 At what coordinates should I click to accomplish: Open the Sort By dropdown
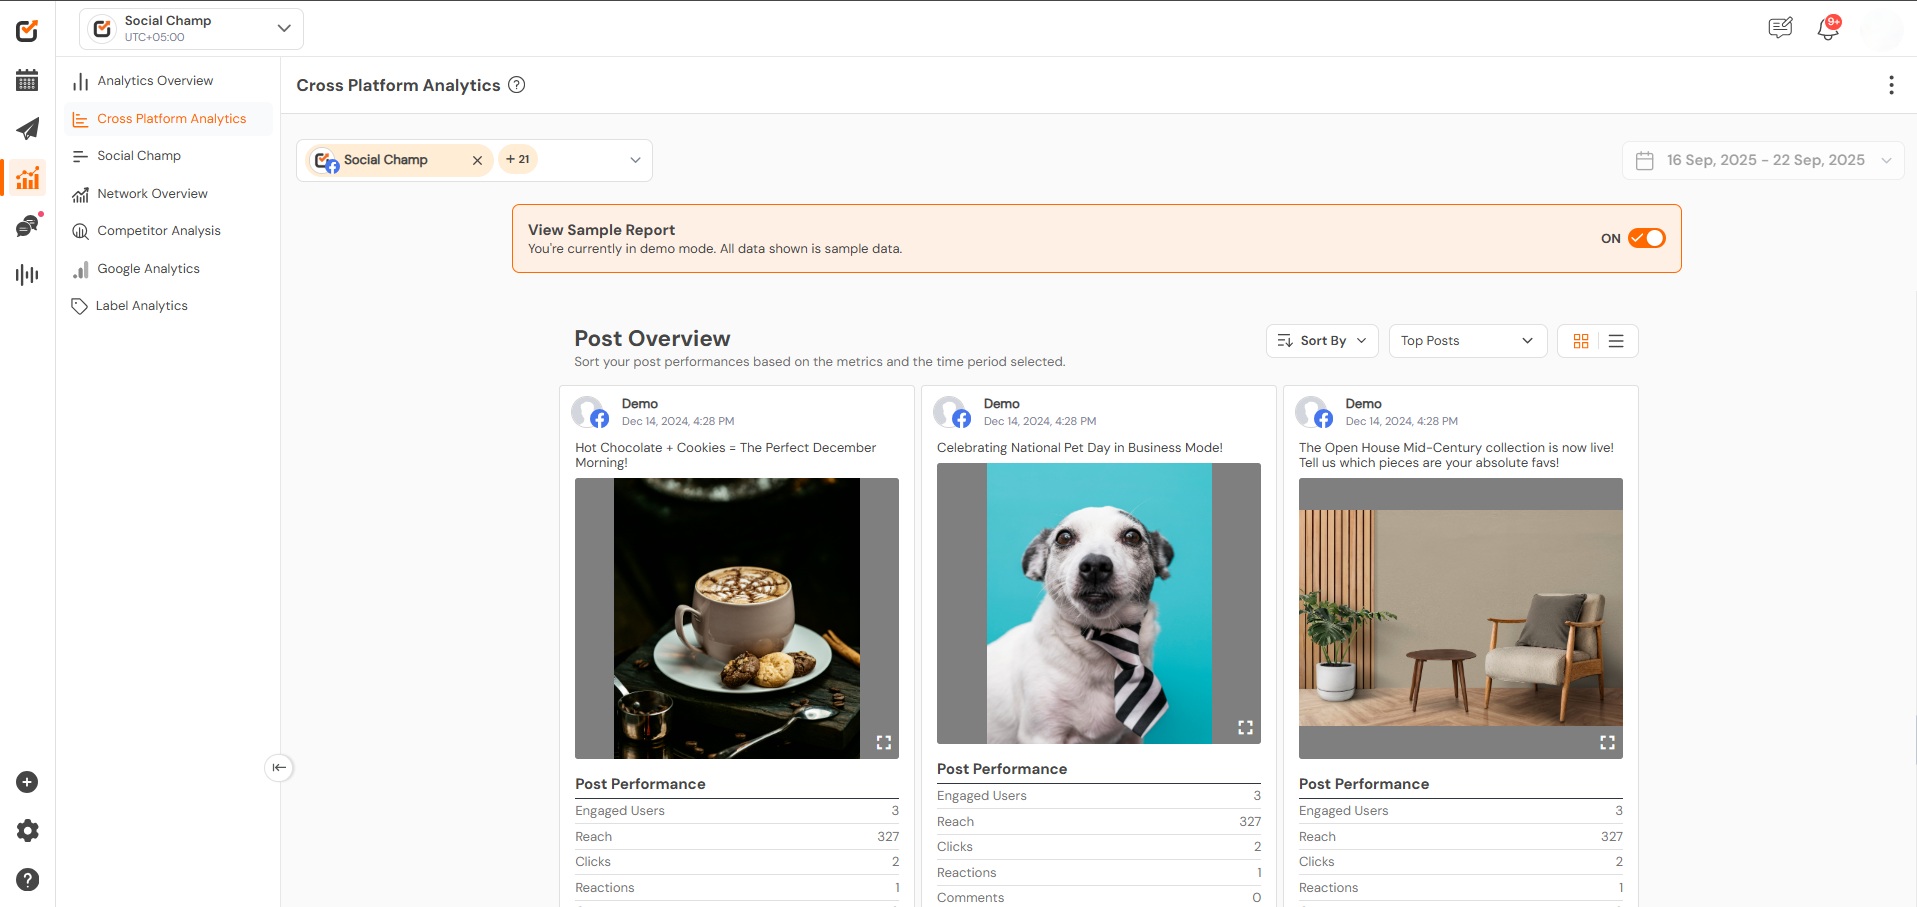[1322, 341]
